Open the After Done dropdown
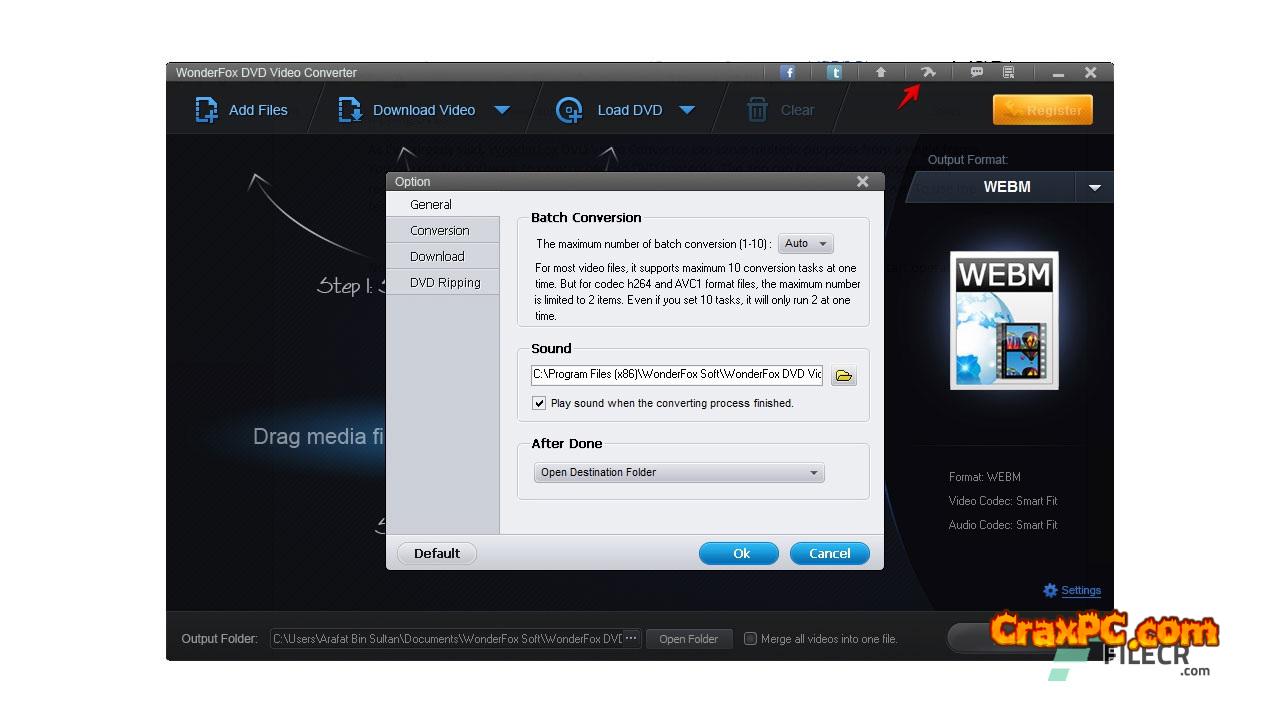Screen dimensions: 1280x720 [679, 472]
